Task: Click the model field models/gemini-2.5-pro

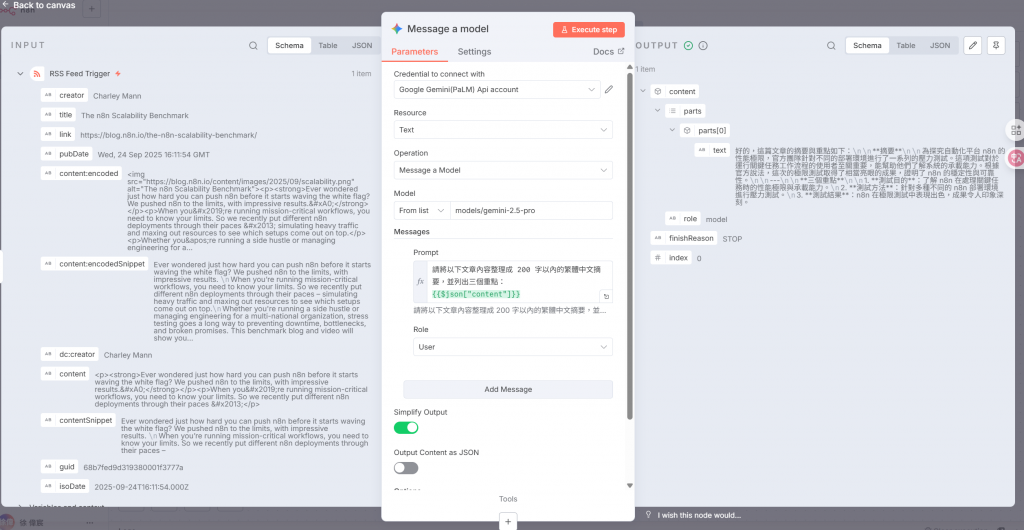Action: point(532,210)
